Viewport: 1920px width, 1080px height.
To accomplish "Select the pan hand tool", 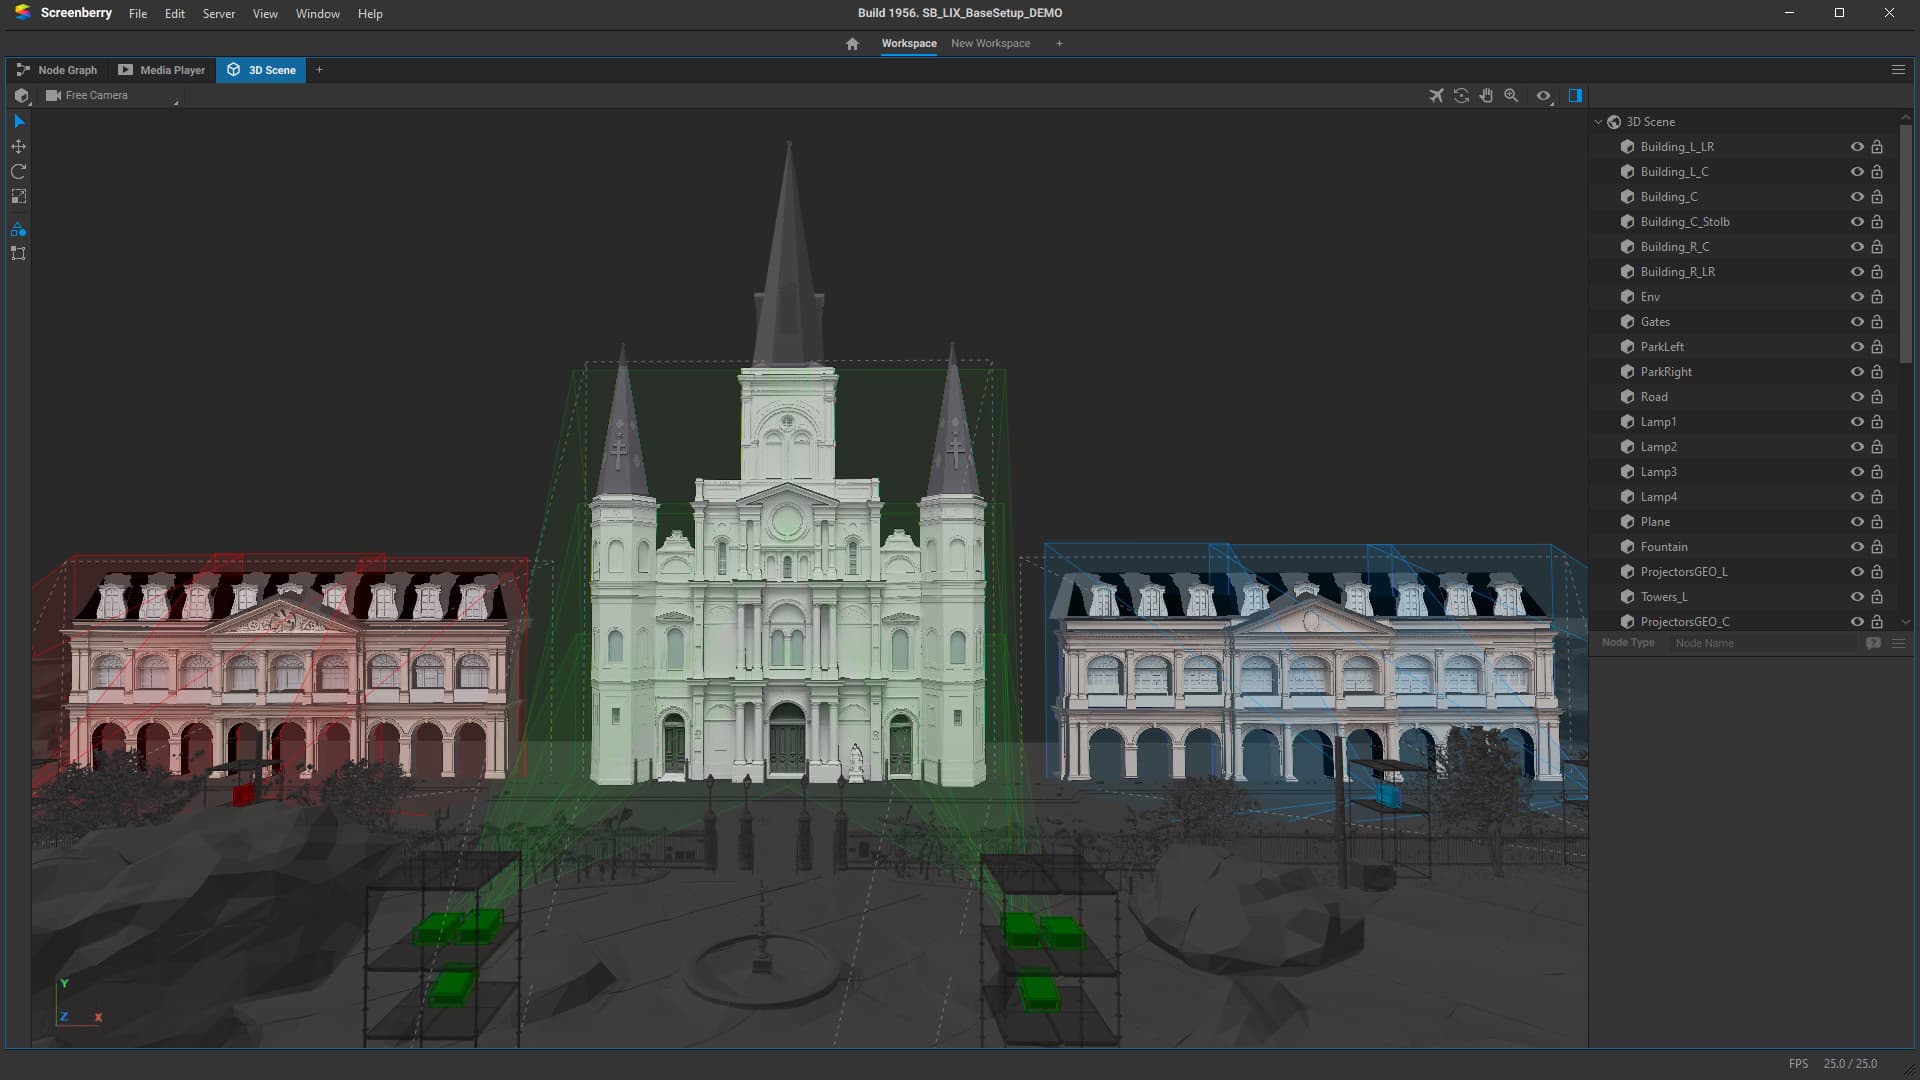I will point(1486,96).
